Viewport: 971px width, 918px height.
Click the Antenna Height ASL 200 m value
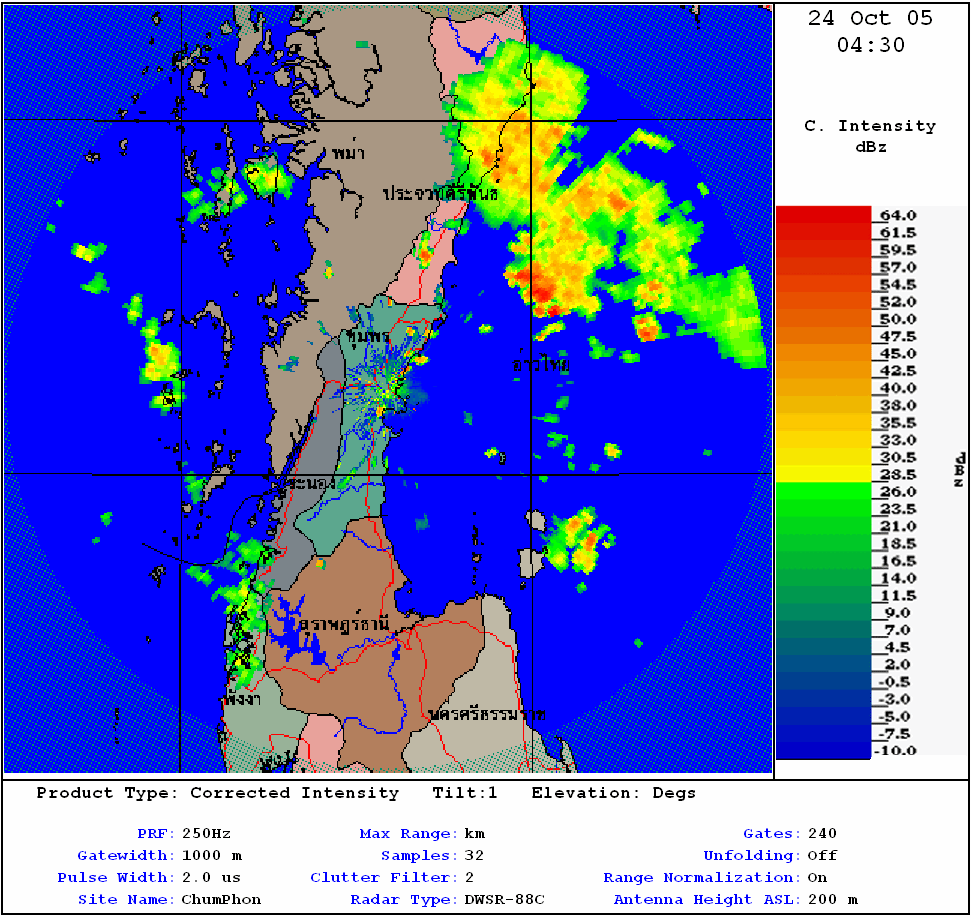(x=832, y=899)
